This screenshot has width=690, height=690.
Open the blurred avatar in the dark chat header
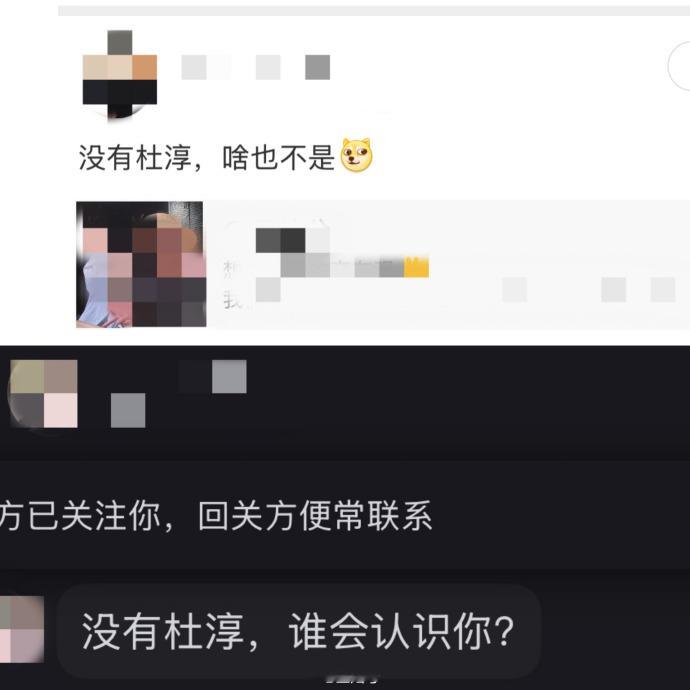44,393
